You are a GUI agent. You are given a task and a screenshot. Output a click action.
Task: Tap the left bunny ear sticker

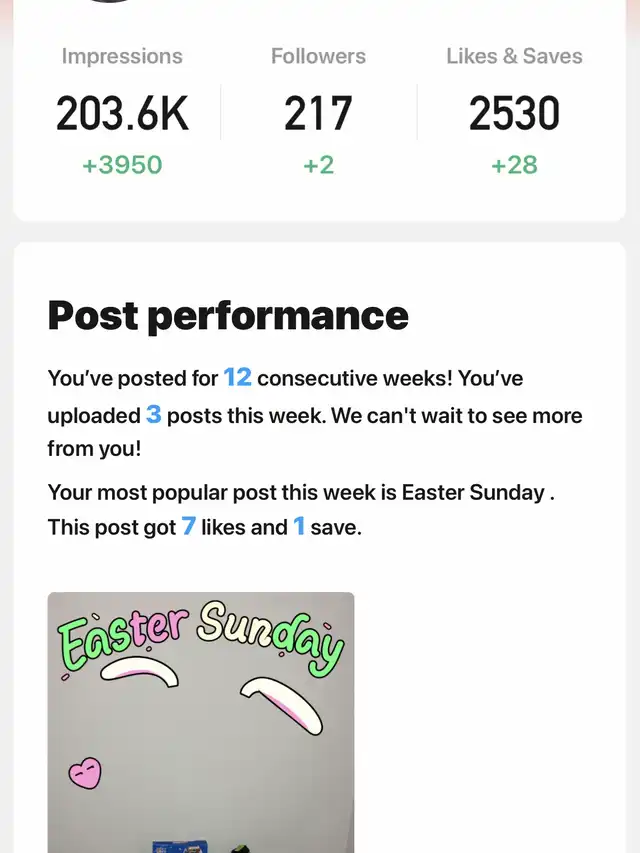140,672
